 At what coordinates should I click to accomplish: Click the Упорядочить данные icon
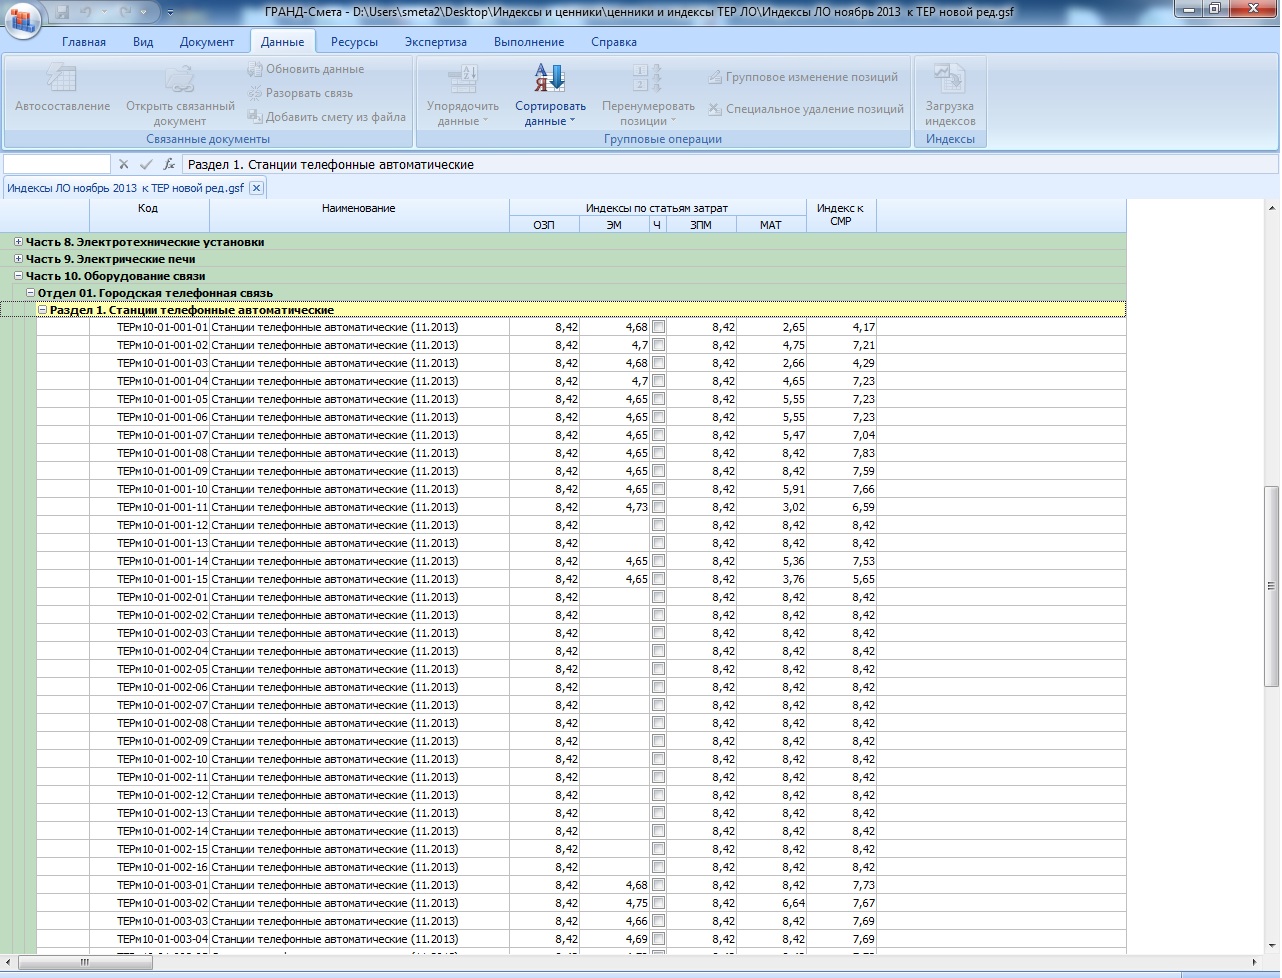pyautogui.click(x=462, y=79)
